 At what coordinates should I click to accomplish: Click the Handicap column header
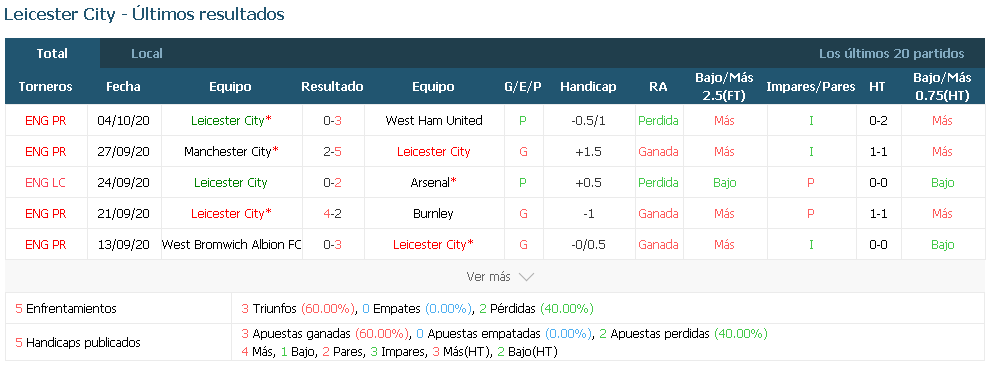[588, 87]
